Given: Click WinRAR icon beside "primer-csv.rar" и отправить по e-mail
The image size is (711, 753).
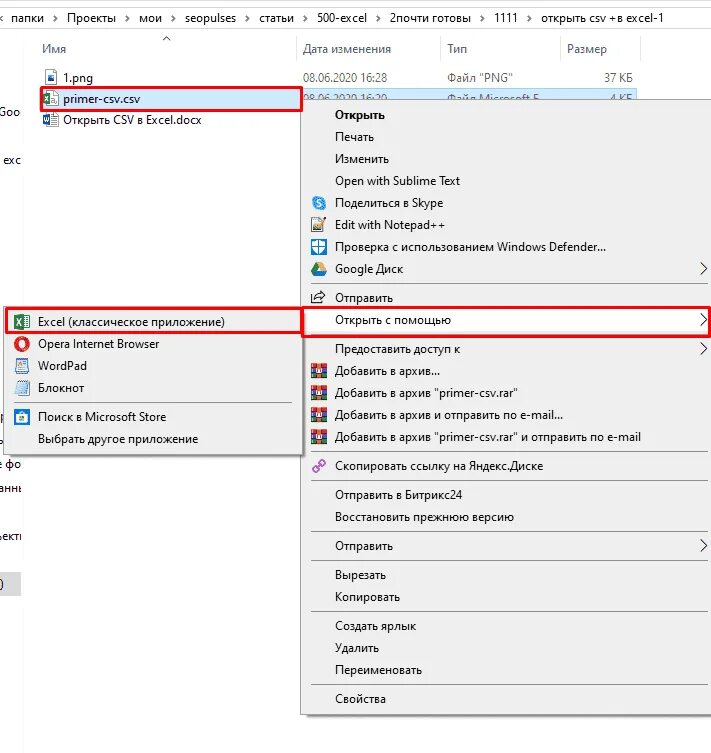Looking at the screenshot, I should tap(319, 437).
